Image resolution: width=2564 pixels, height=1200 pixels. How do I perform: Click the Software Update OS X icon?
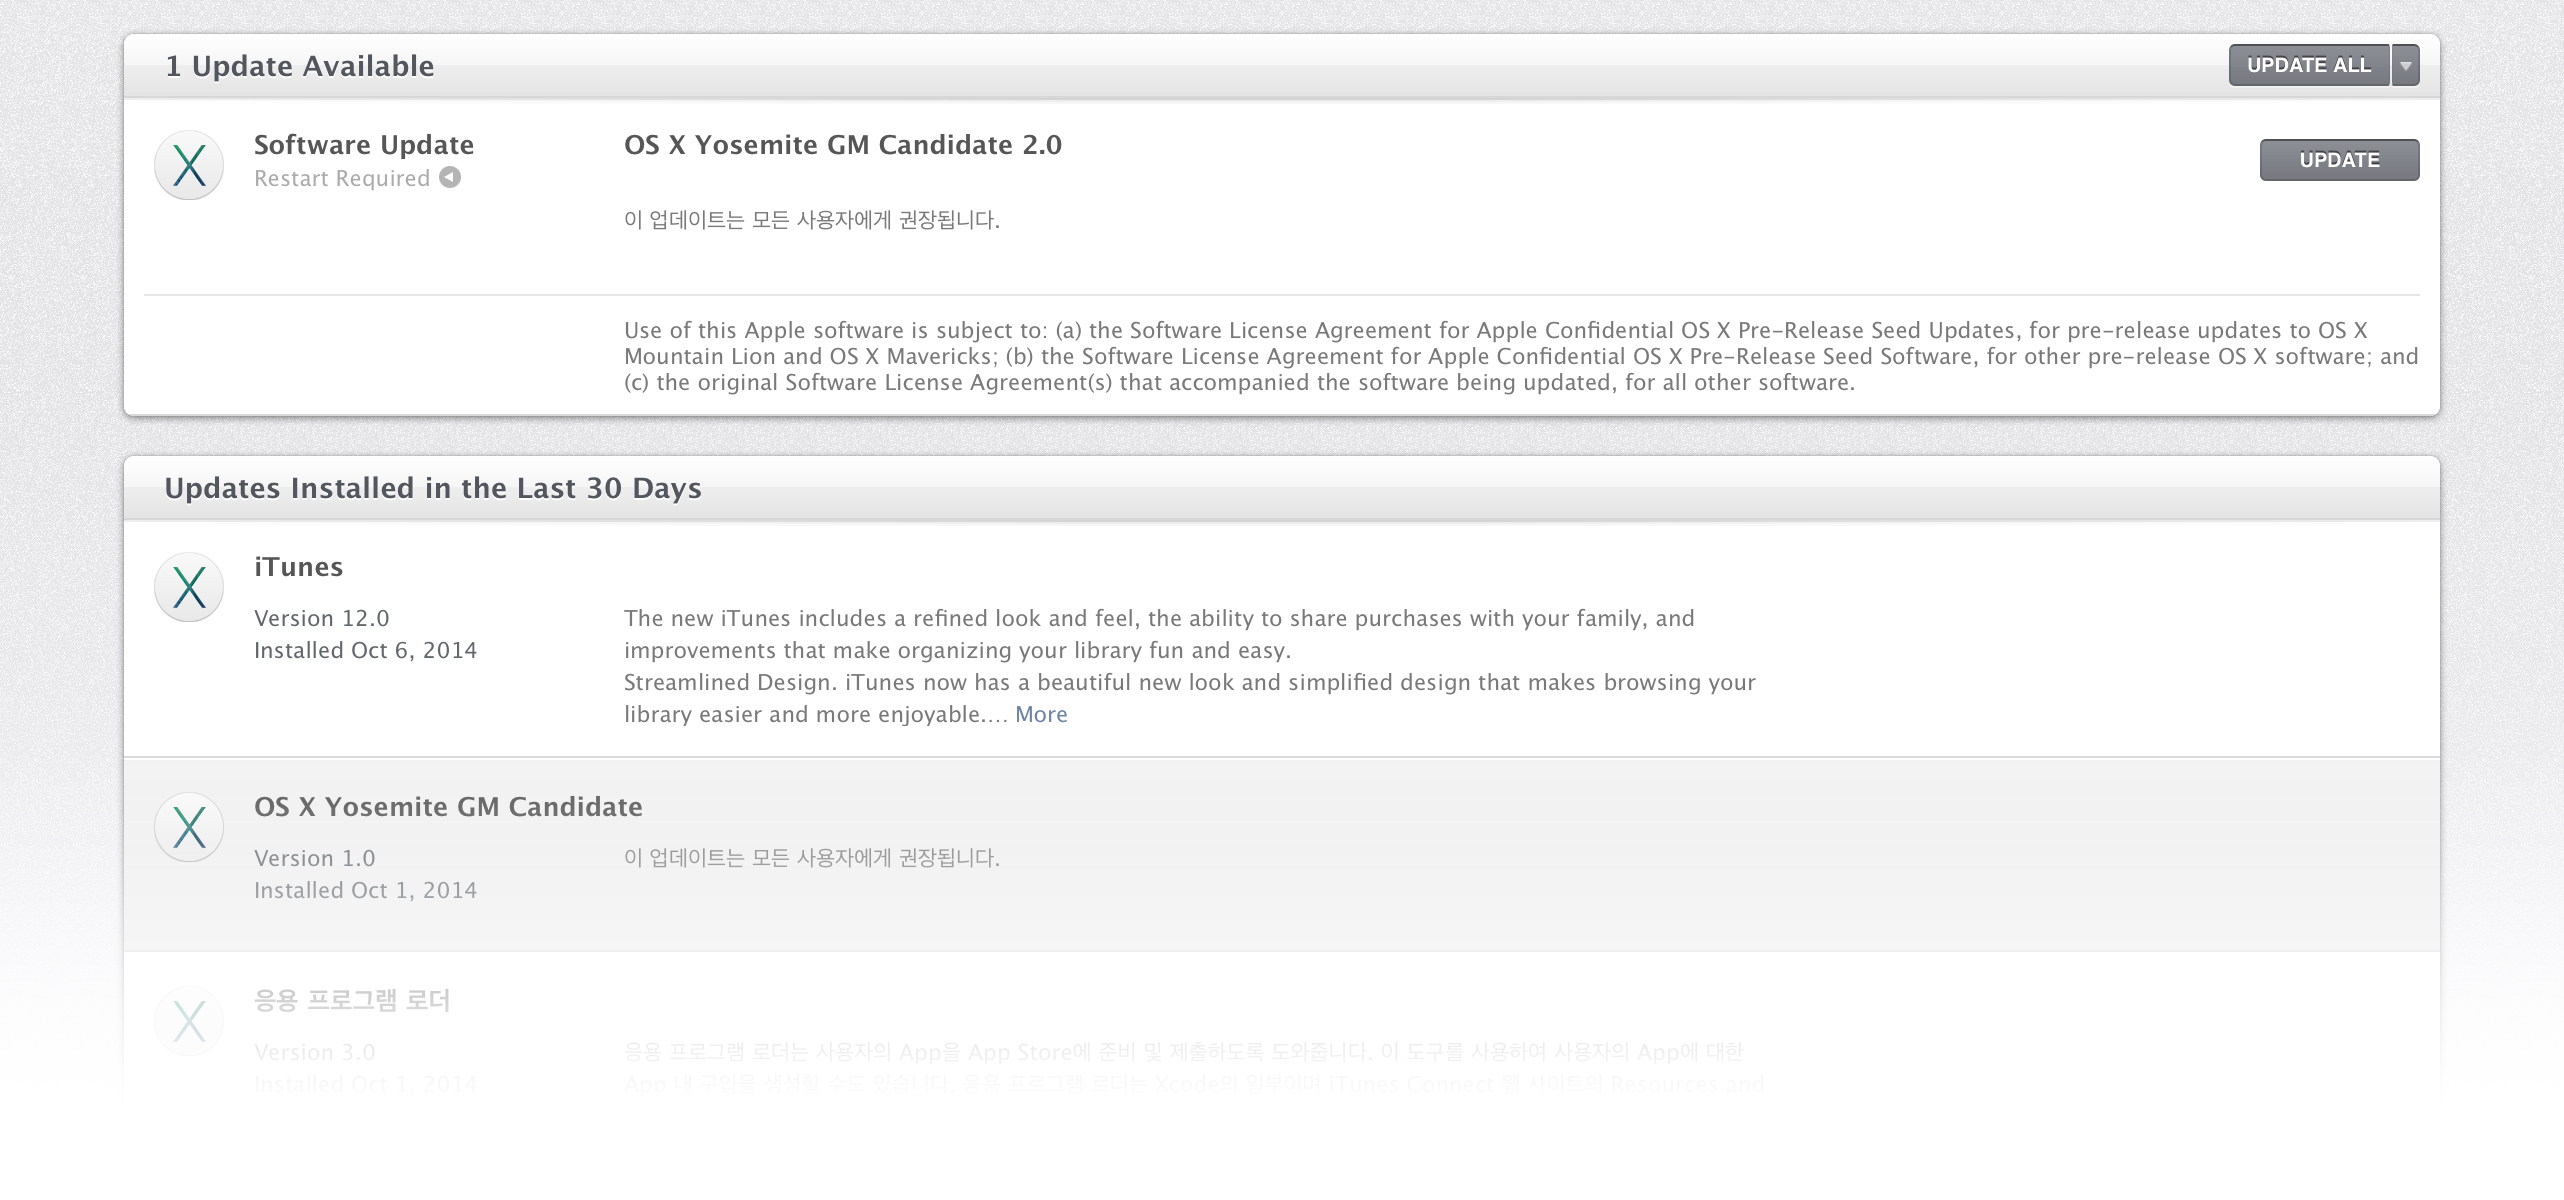[189, 165]
